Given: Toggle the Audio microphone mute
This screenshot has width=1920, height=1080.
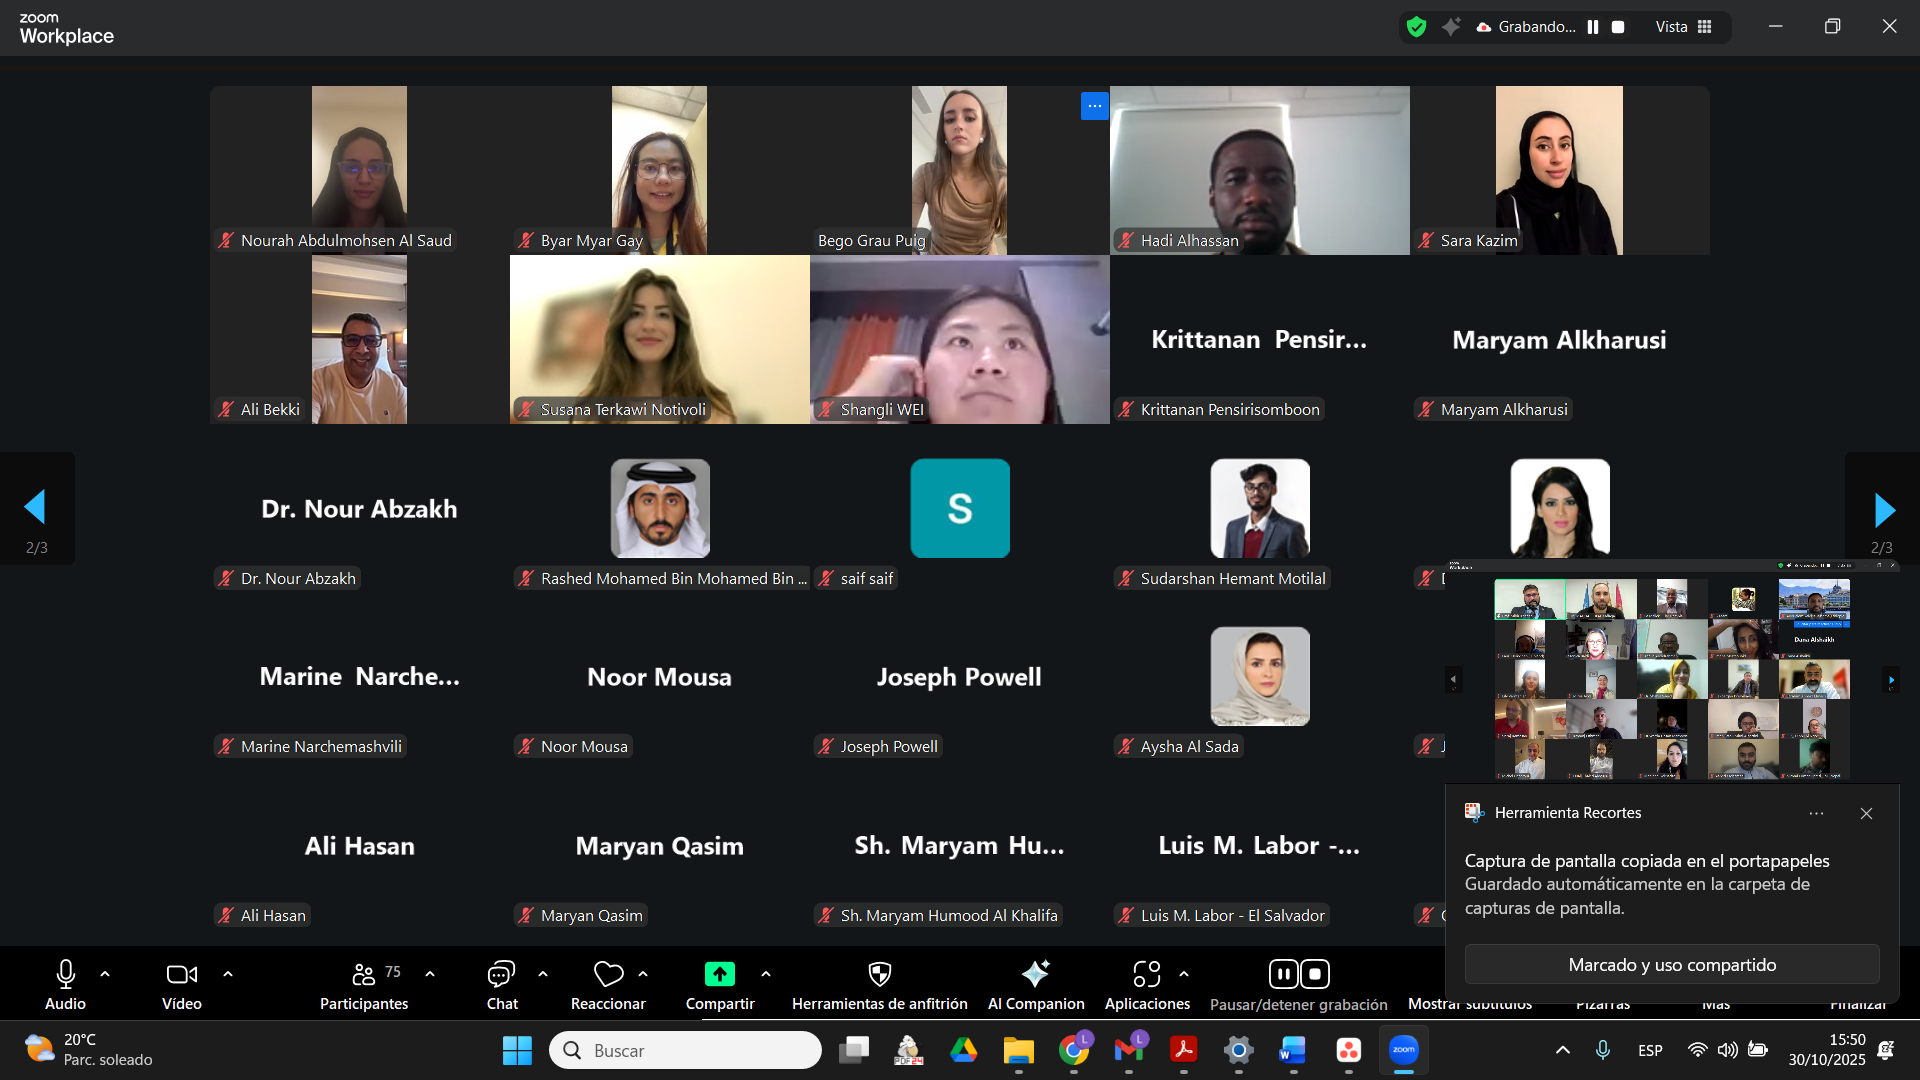Looking at the screenshot, I should 65,974.
